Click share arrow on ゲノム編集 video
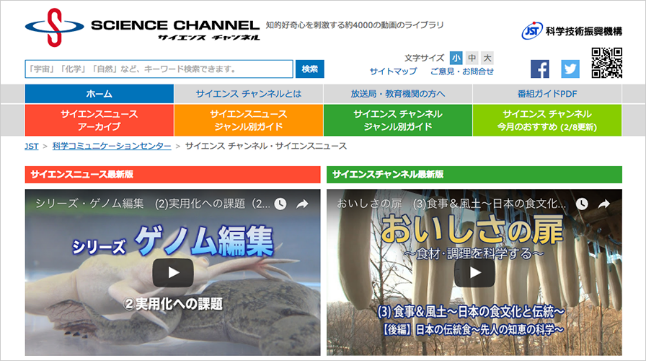646x361 pixels. pos(302,204)
